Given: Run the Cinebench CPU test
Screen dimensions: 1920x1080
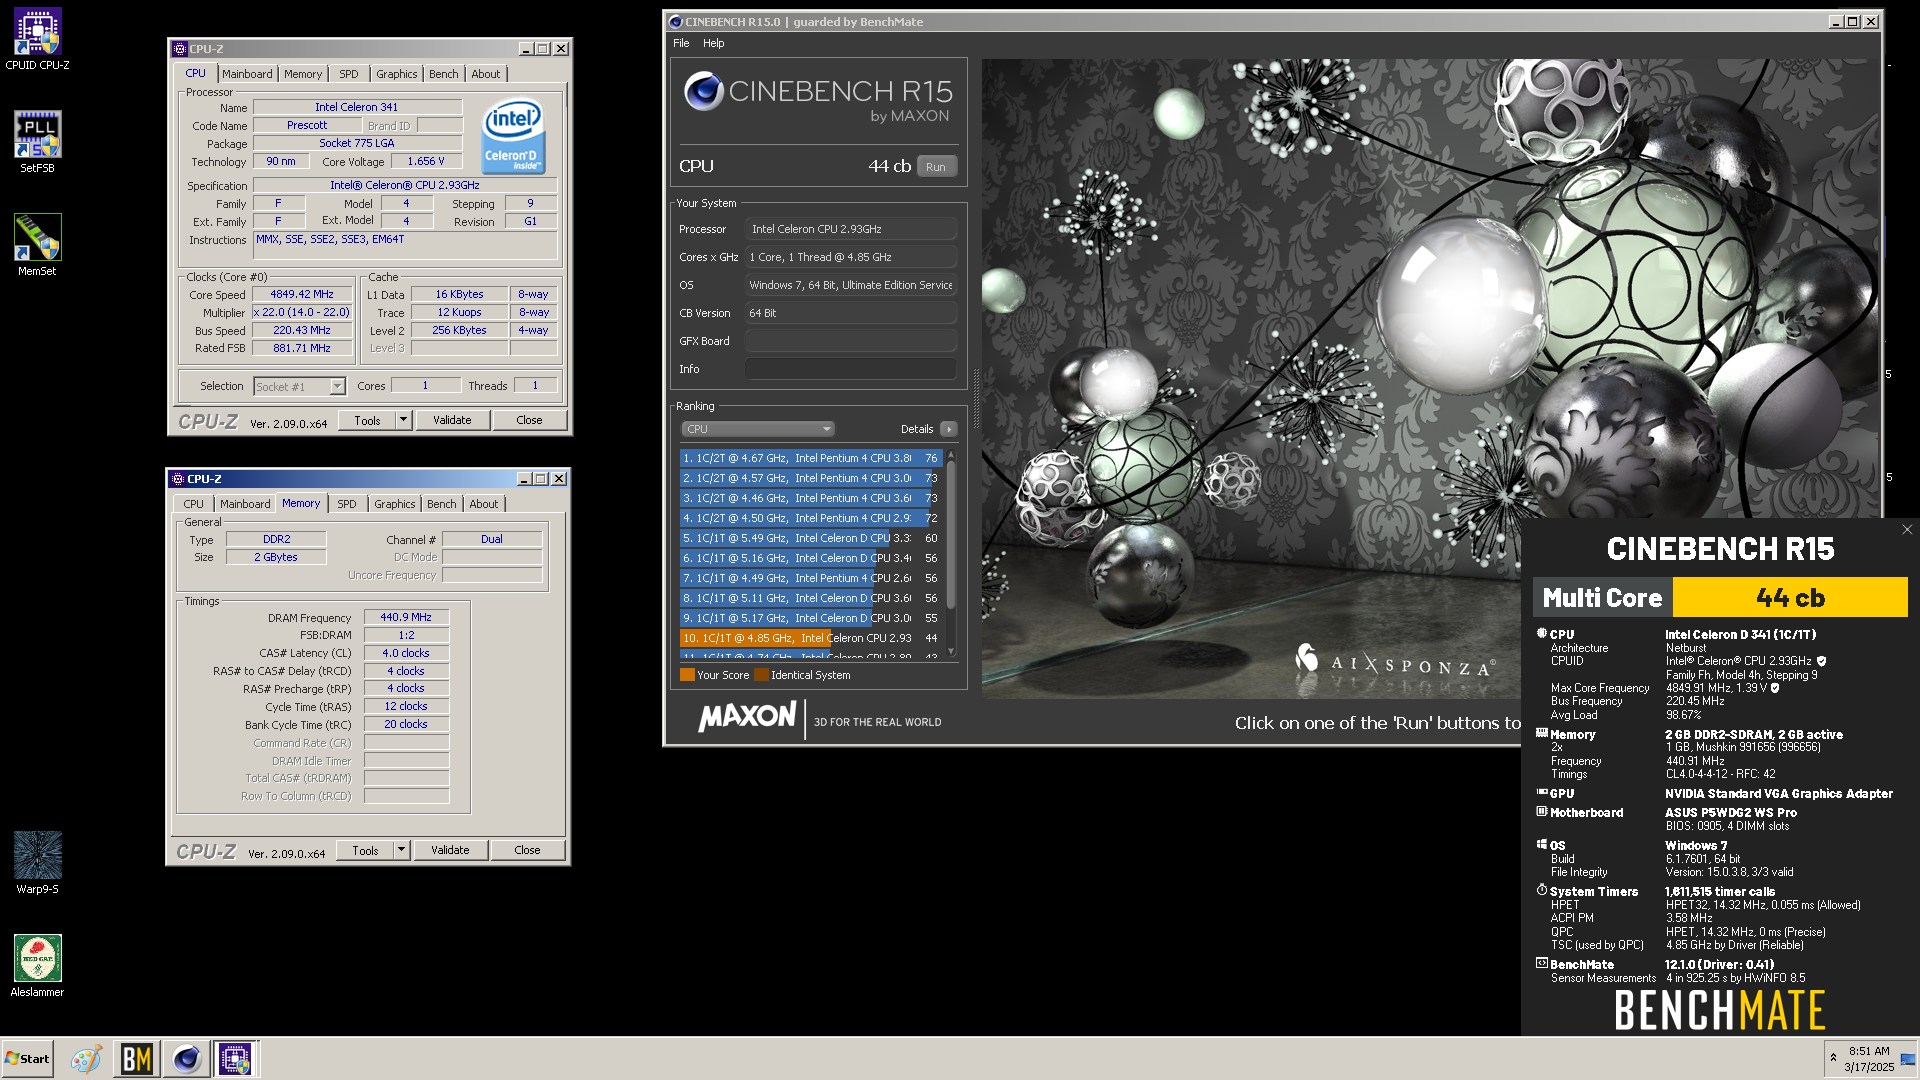Looking at the screenshot, I should pyautogui.click(x=936, y=167).
